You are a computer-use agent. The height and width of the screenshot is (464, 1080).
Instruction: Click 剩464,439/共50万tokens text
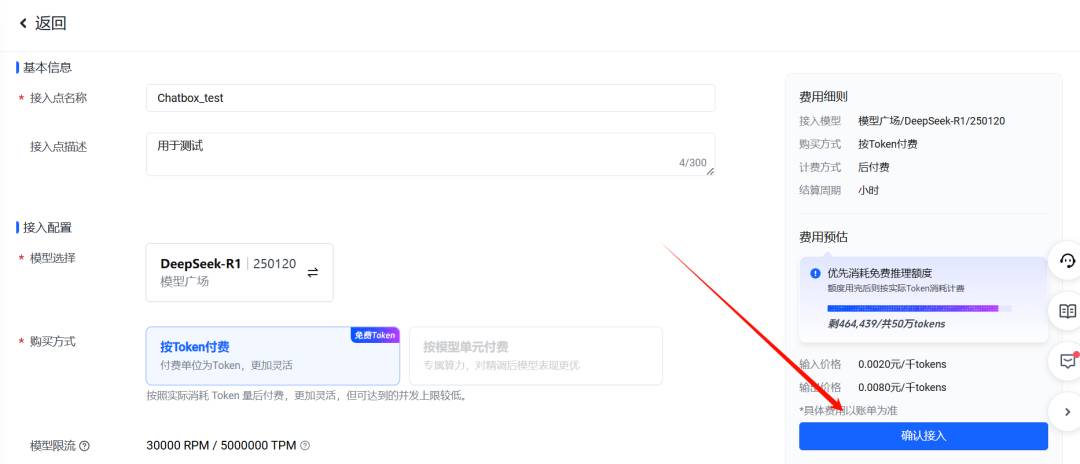pos(886,324)
